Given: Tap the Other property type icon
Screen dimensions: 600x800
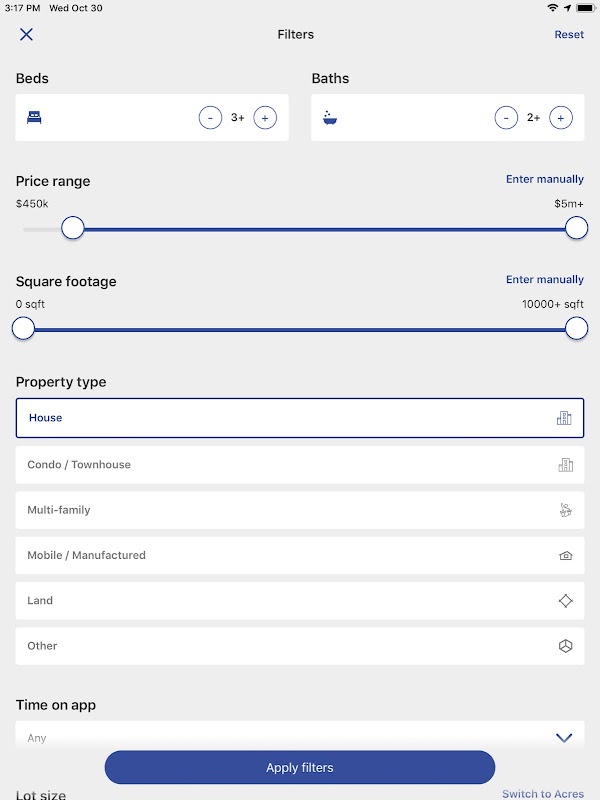Looking at the screenshot, I should pyautogui.click(x=565, y=646).
